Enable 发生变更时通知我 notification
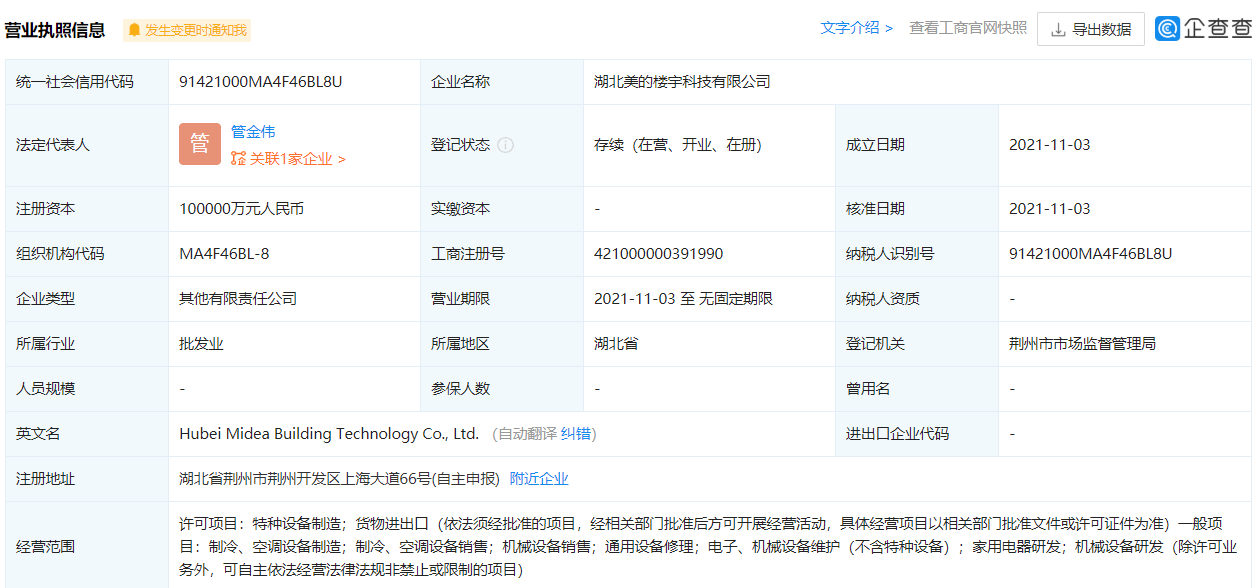The image size is (1258, 588). coord(187,30)
